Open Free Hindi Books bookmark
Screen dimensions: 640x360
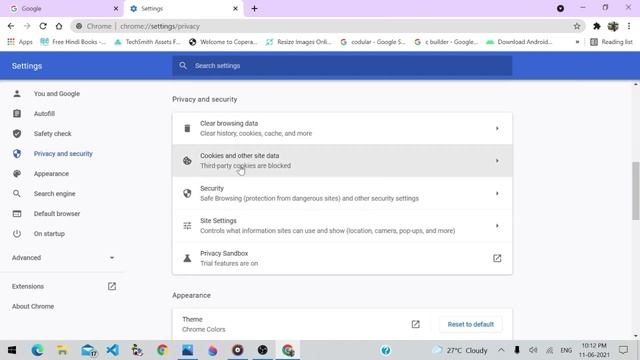coord(73,42)
